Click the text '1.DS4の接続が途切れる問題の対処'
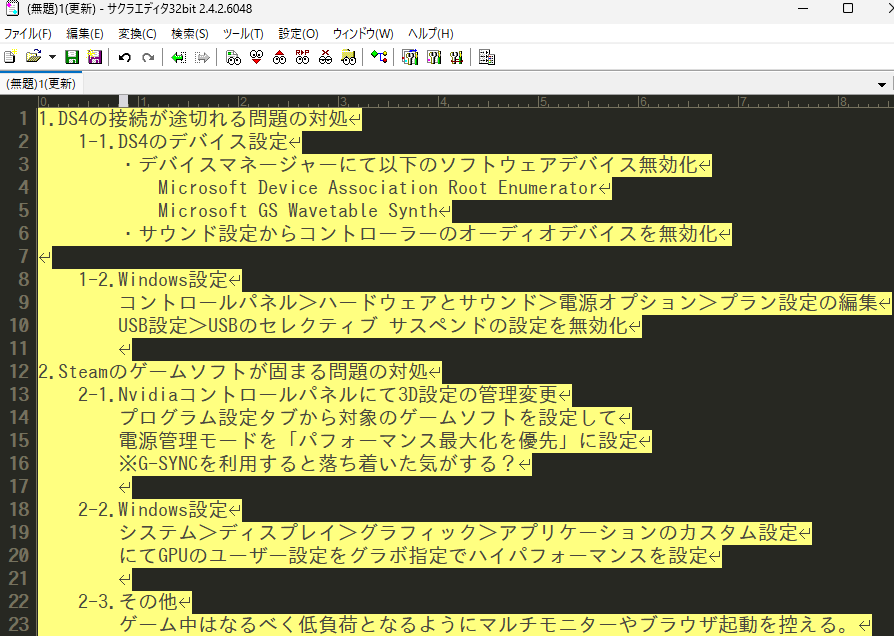This screenshot has height=636, width=894. 193,119
